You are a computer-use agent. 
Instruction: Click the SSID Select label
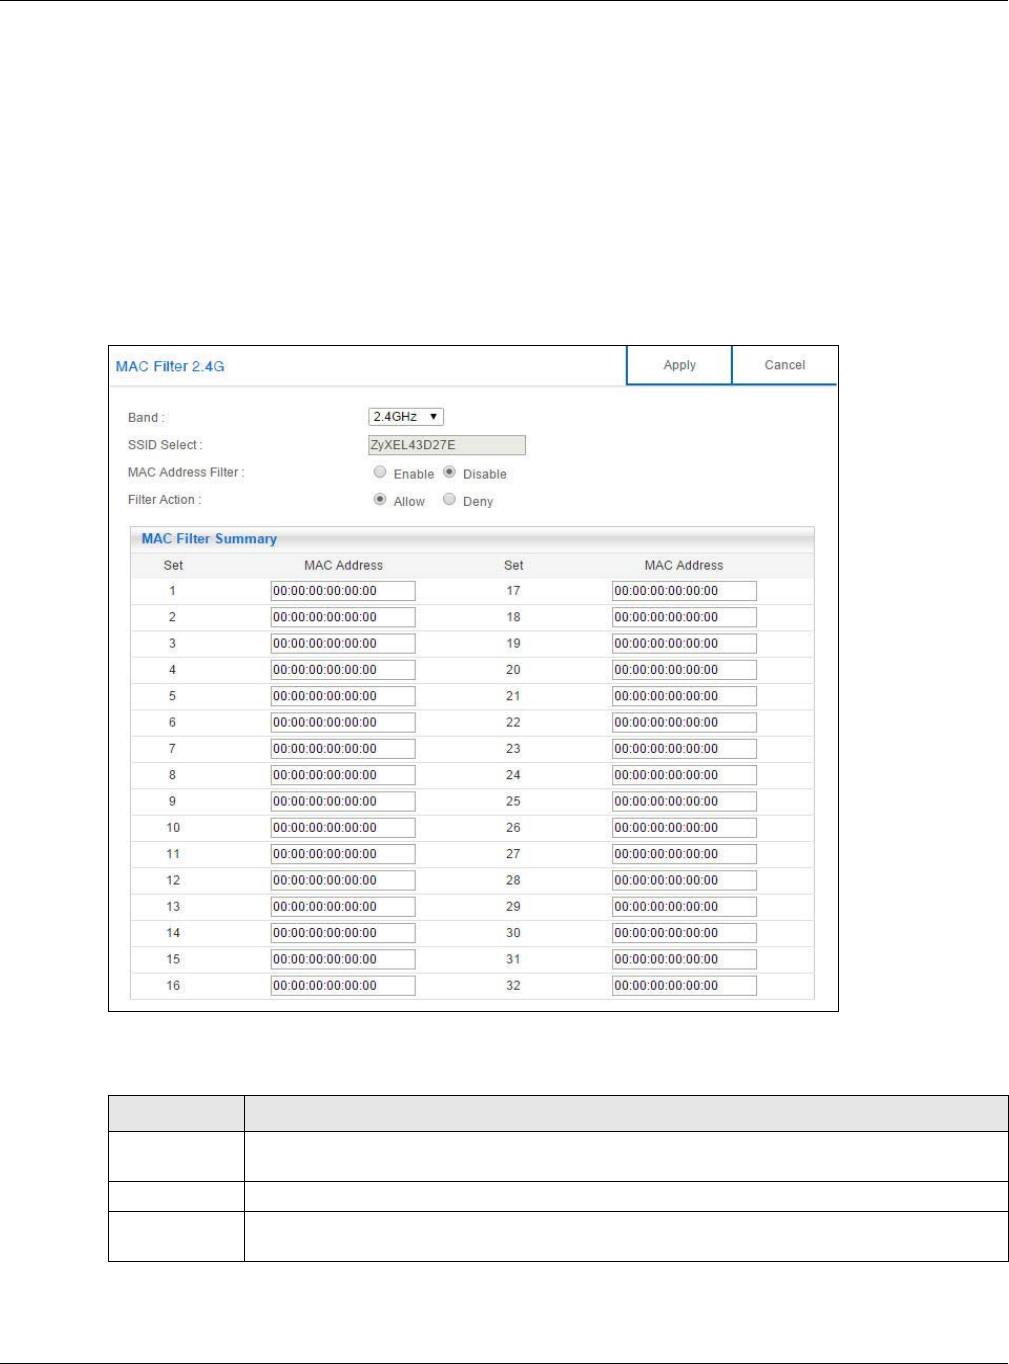coord(165,445)
